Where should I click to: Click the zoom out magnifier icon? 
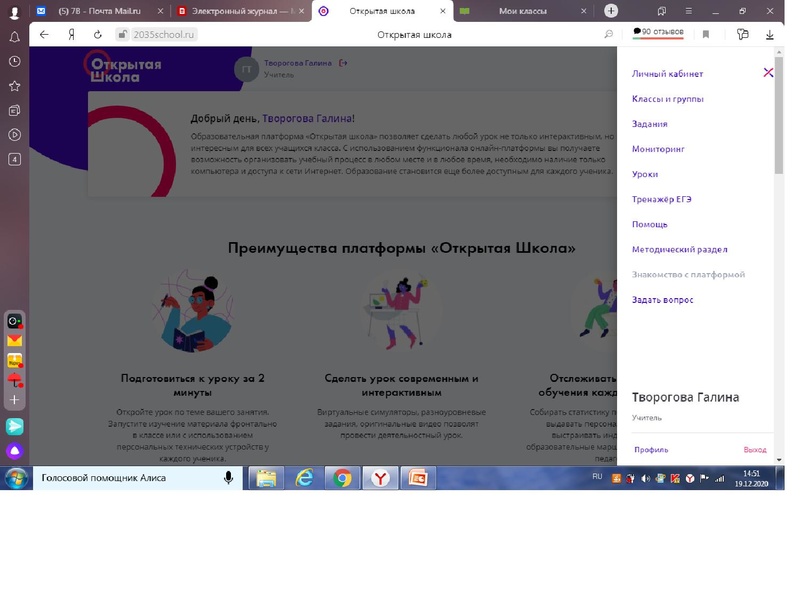608,34
